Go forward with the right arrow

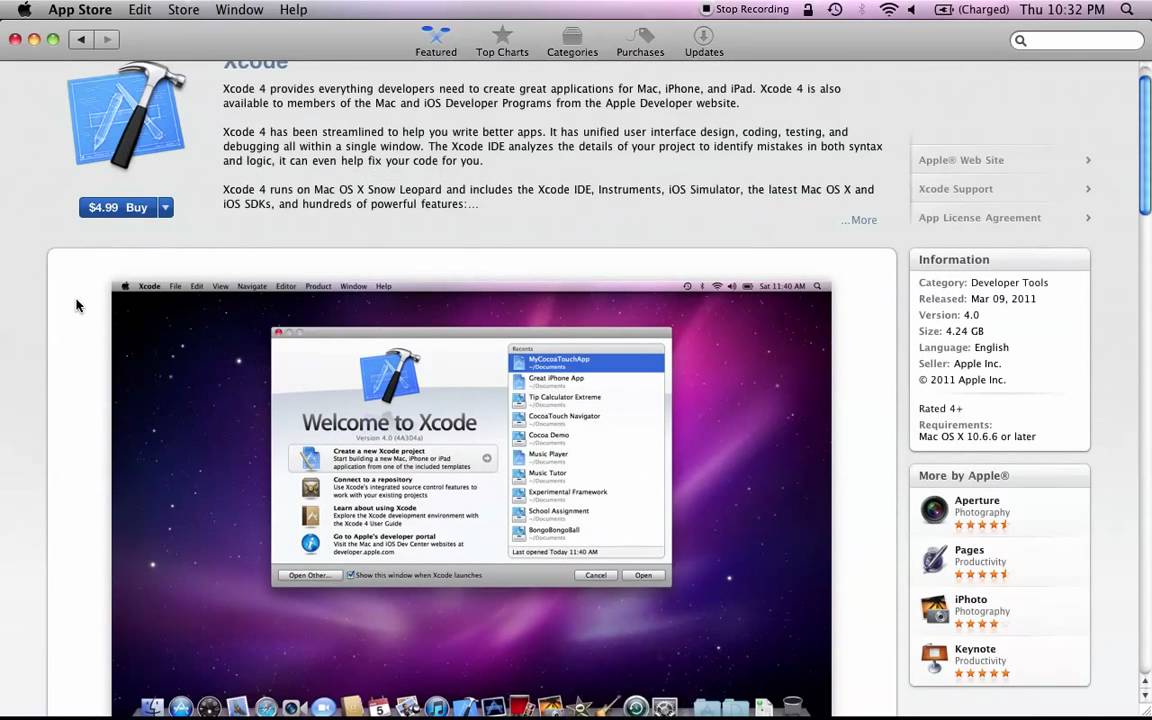click(x=107, y=40)
